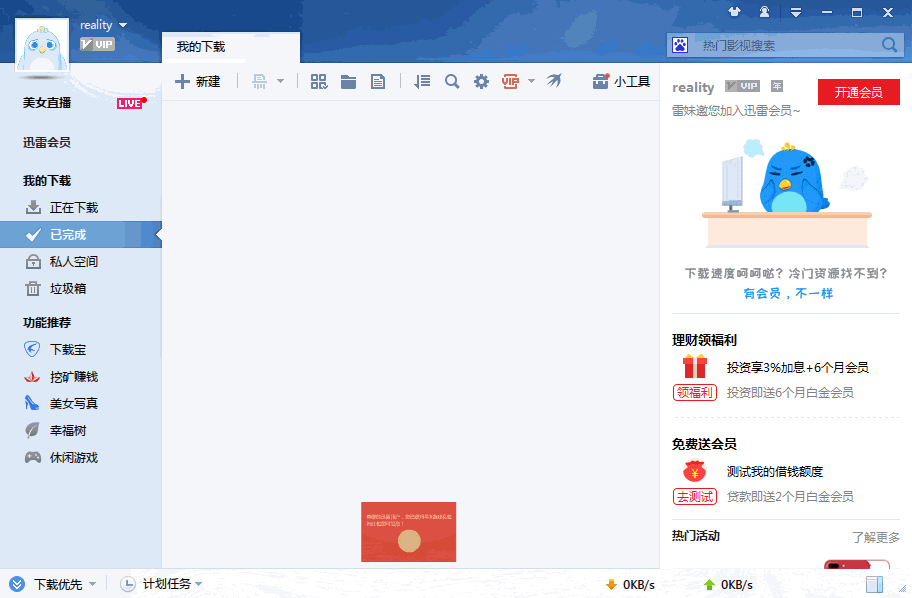
Task: Expand the VIP icon dropdown arrow
Action: [x=531, y=81]
